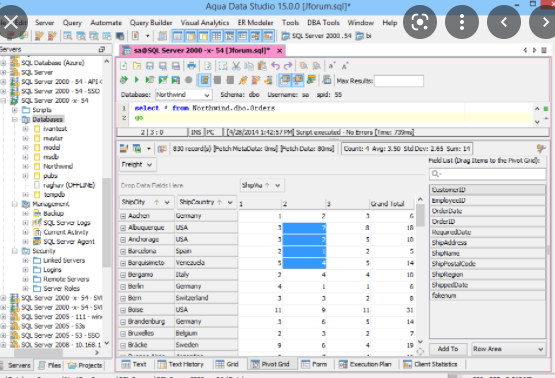555x378 pixels.
Task: Switch to the Files panel tab
Action: (x=50, y=365)
